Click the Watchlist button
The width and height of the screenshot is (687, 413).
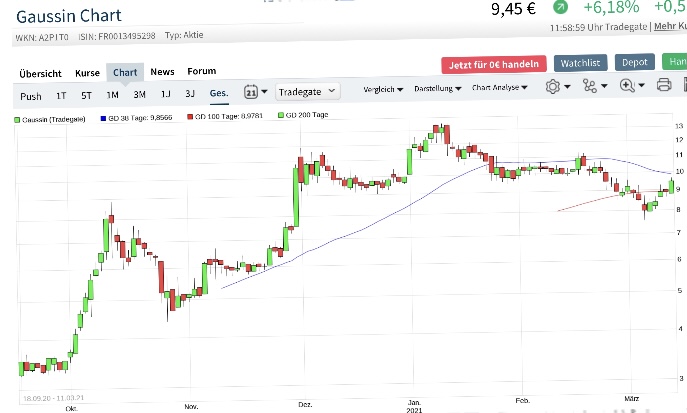coord(580,64)
